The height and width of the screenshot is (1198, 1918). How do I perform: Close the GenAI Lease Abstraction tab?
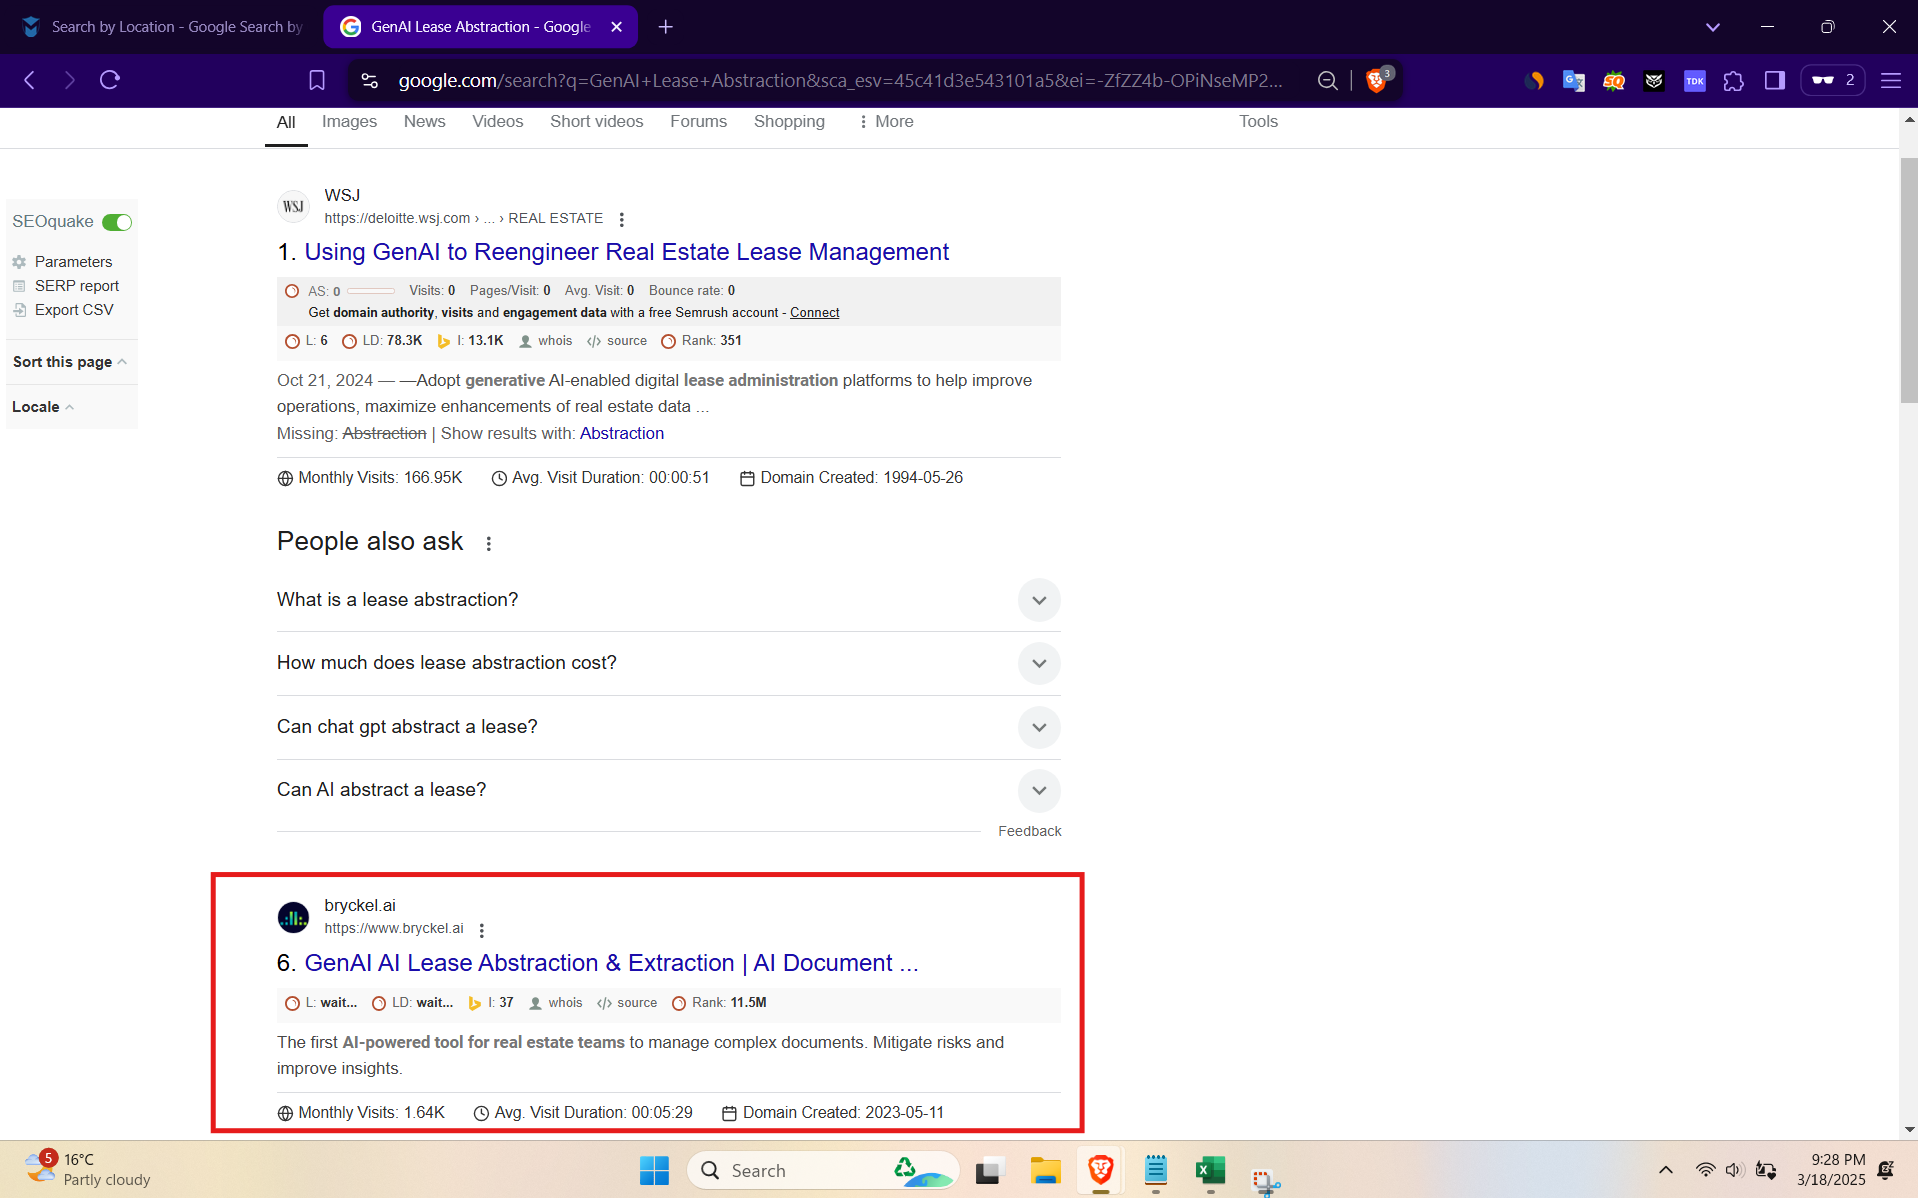pyautogui.click(x=616, y=27)
